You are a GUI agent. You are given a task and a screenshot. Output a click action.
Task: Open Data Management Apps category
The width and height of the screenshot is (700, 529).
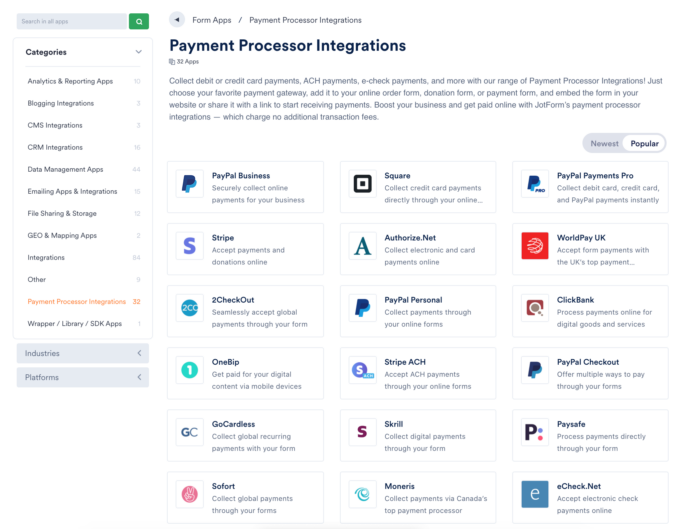click(65, 169)
